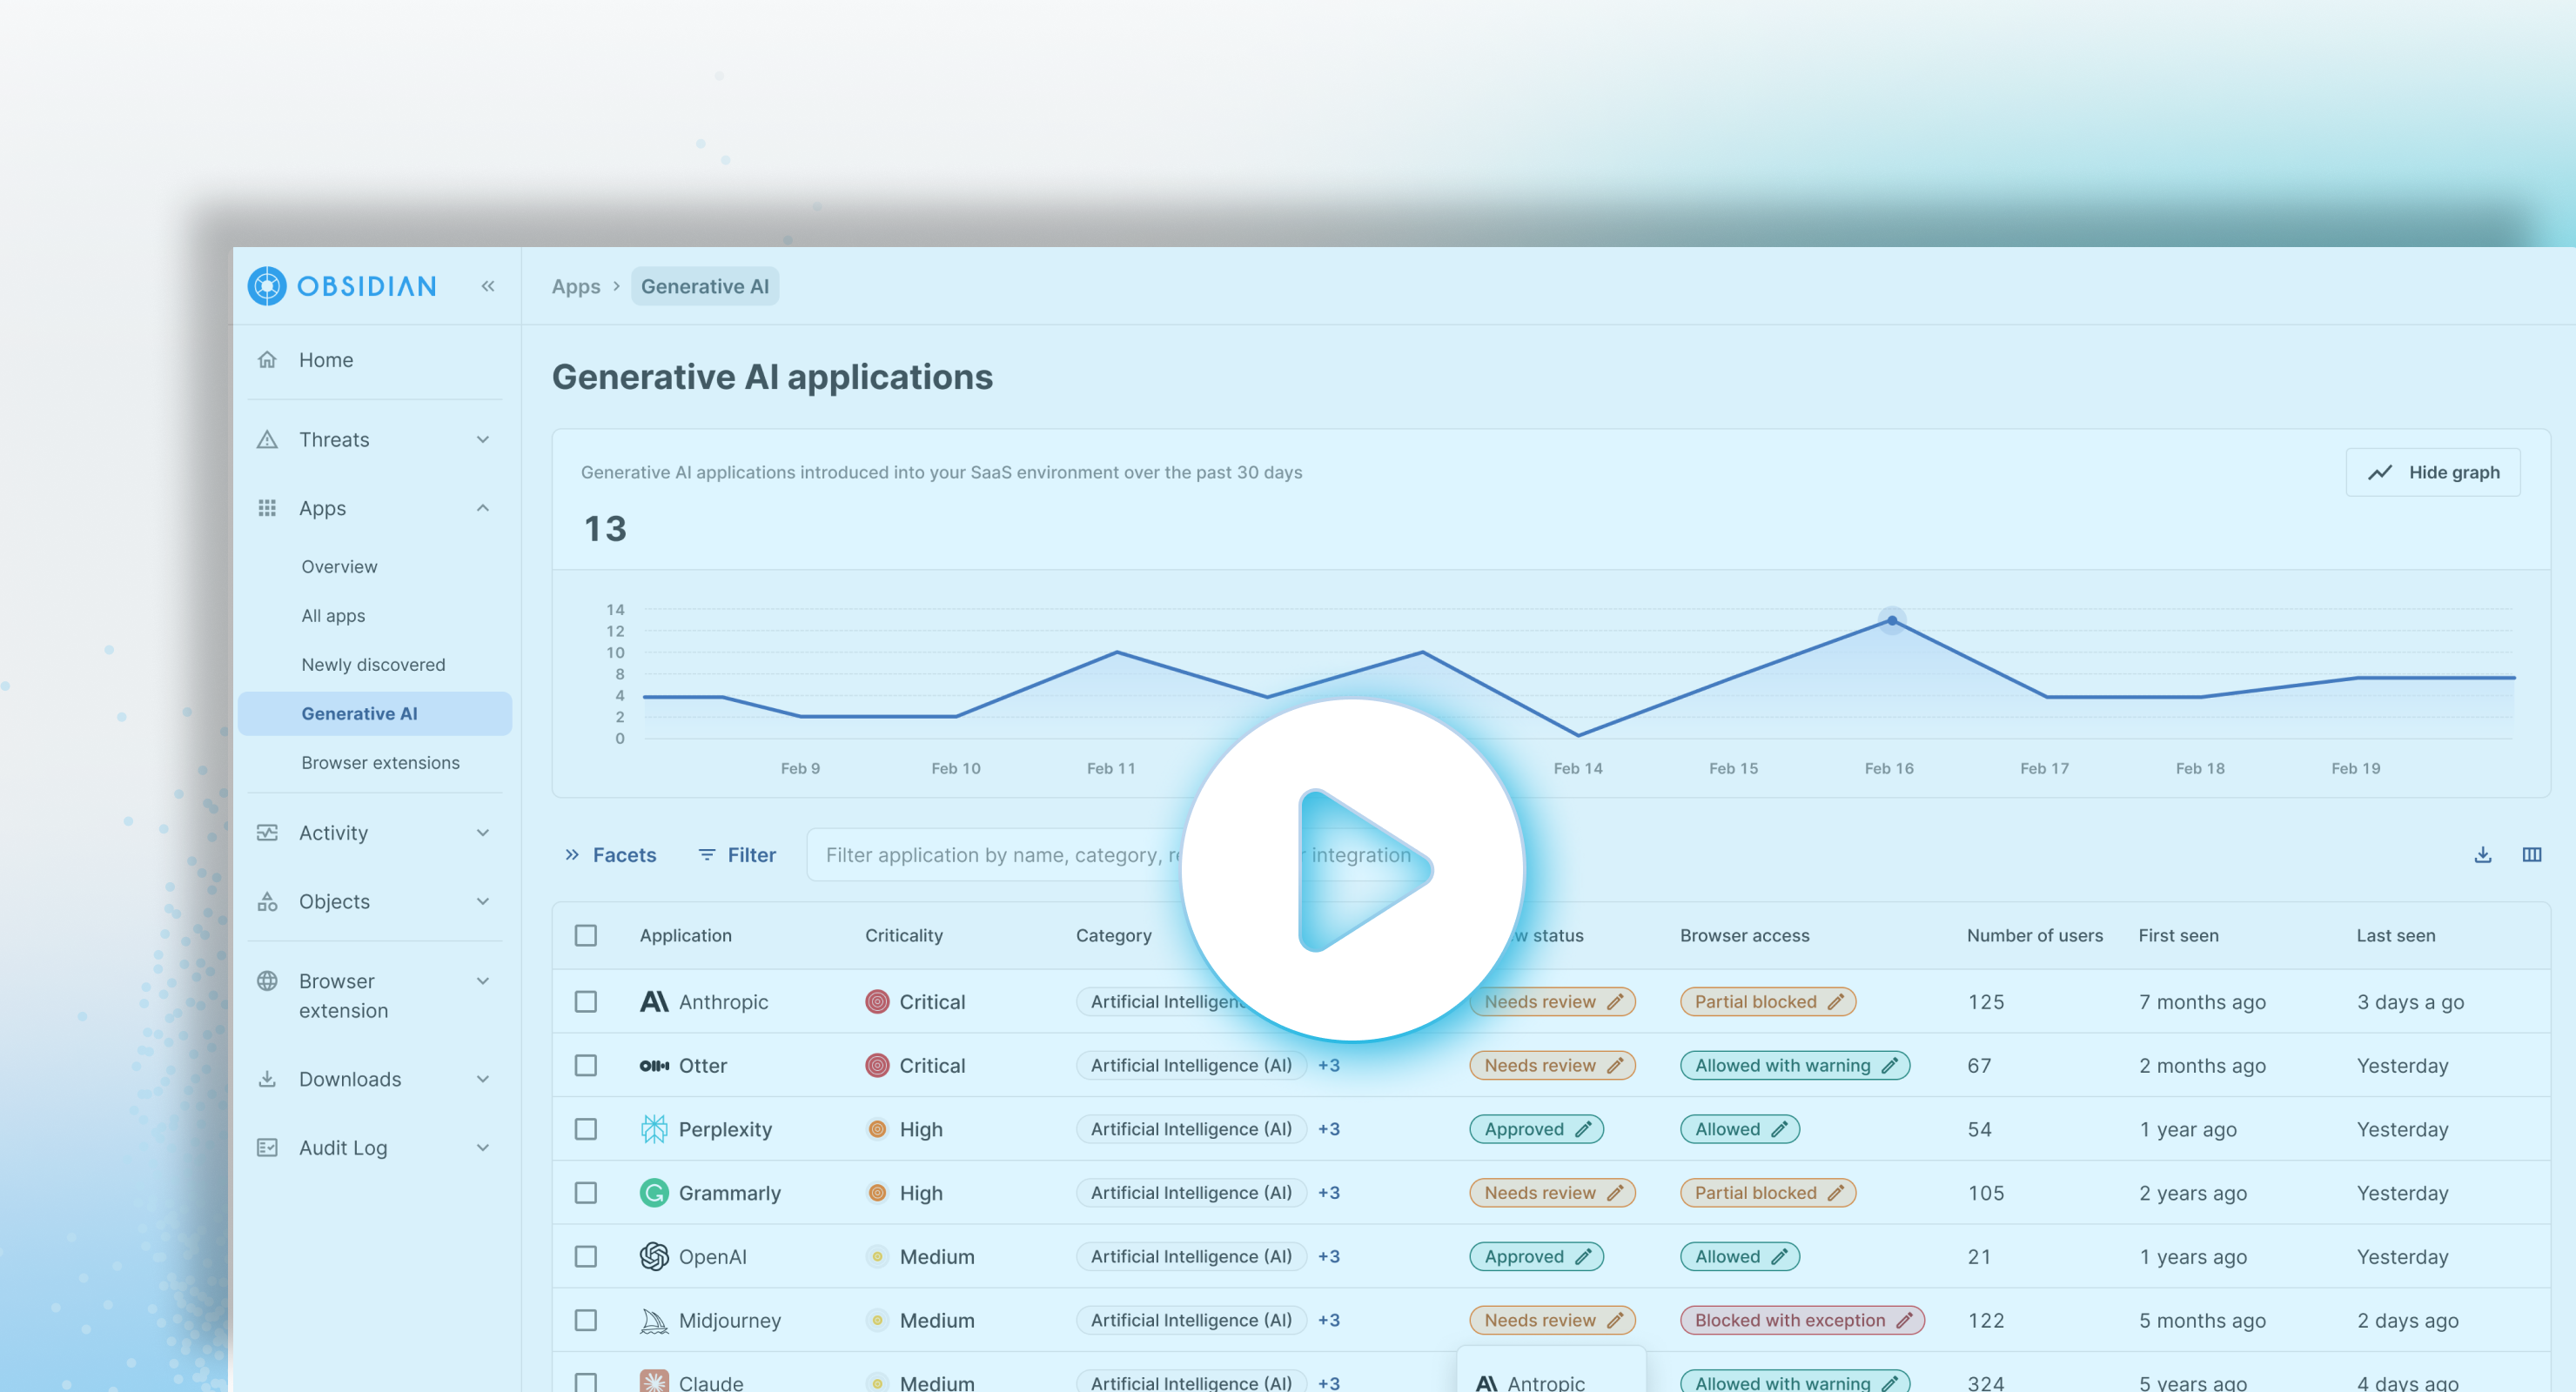
Task: Hide the graph panel
Action: coord(2432,472)
